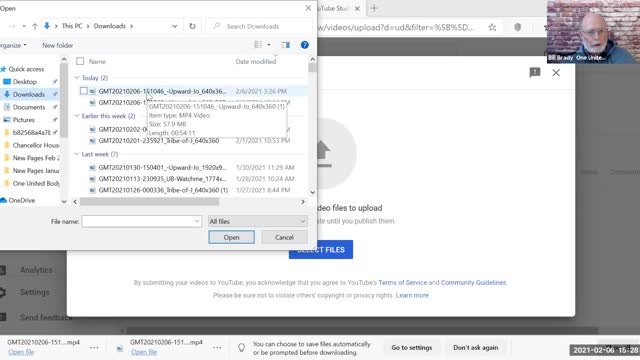Screen dimensions: 640x360
Task: Open options for second downloaded mp4 file
Action: tap(217, 347)
